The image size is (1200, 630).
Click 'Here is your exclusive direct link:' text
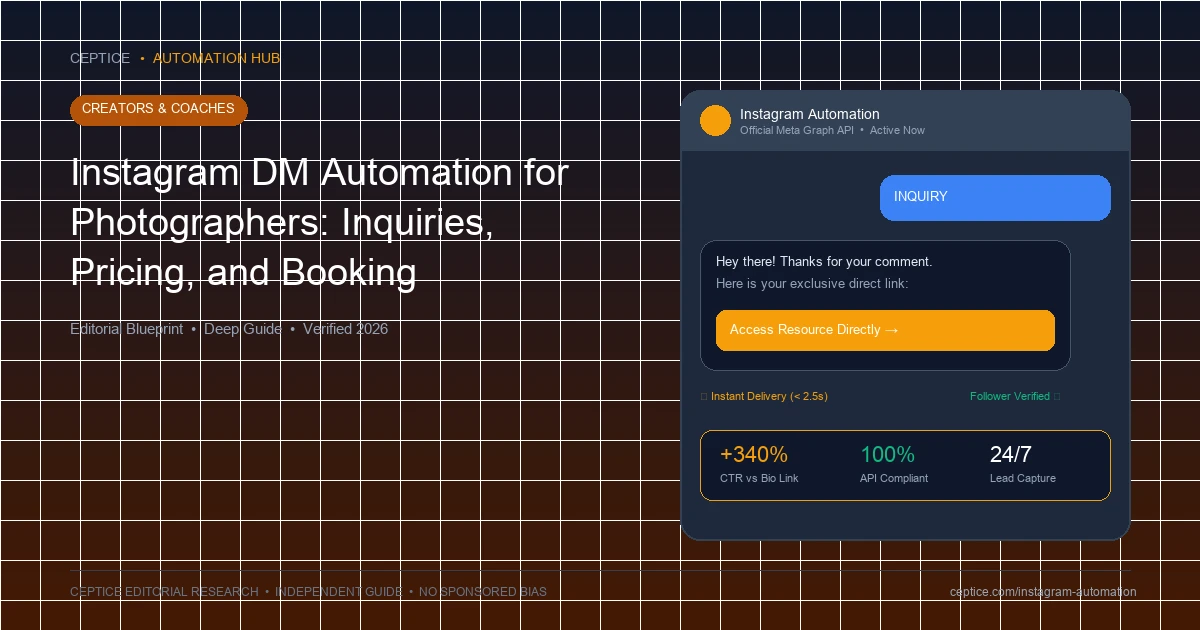(812, 284)
